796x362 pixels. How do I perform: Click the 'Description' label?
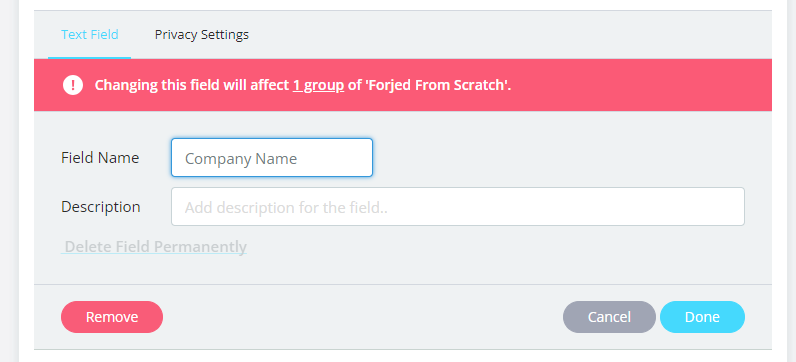pyautogui.click(x=101, y=207)
